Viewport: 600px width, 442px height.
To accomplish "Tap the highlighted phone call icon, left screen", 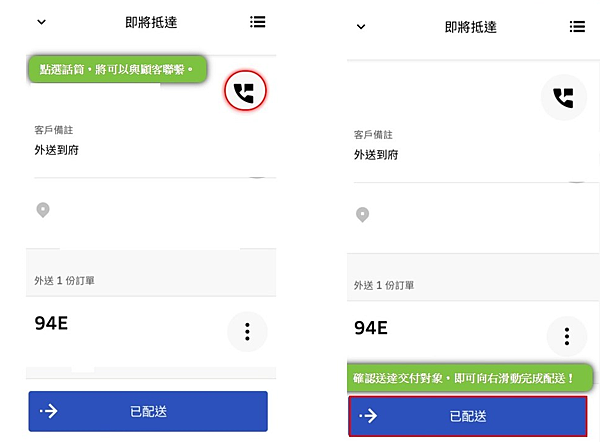I will [245, 91].
